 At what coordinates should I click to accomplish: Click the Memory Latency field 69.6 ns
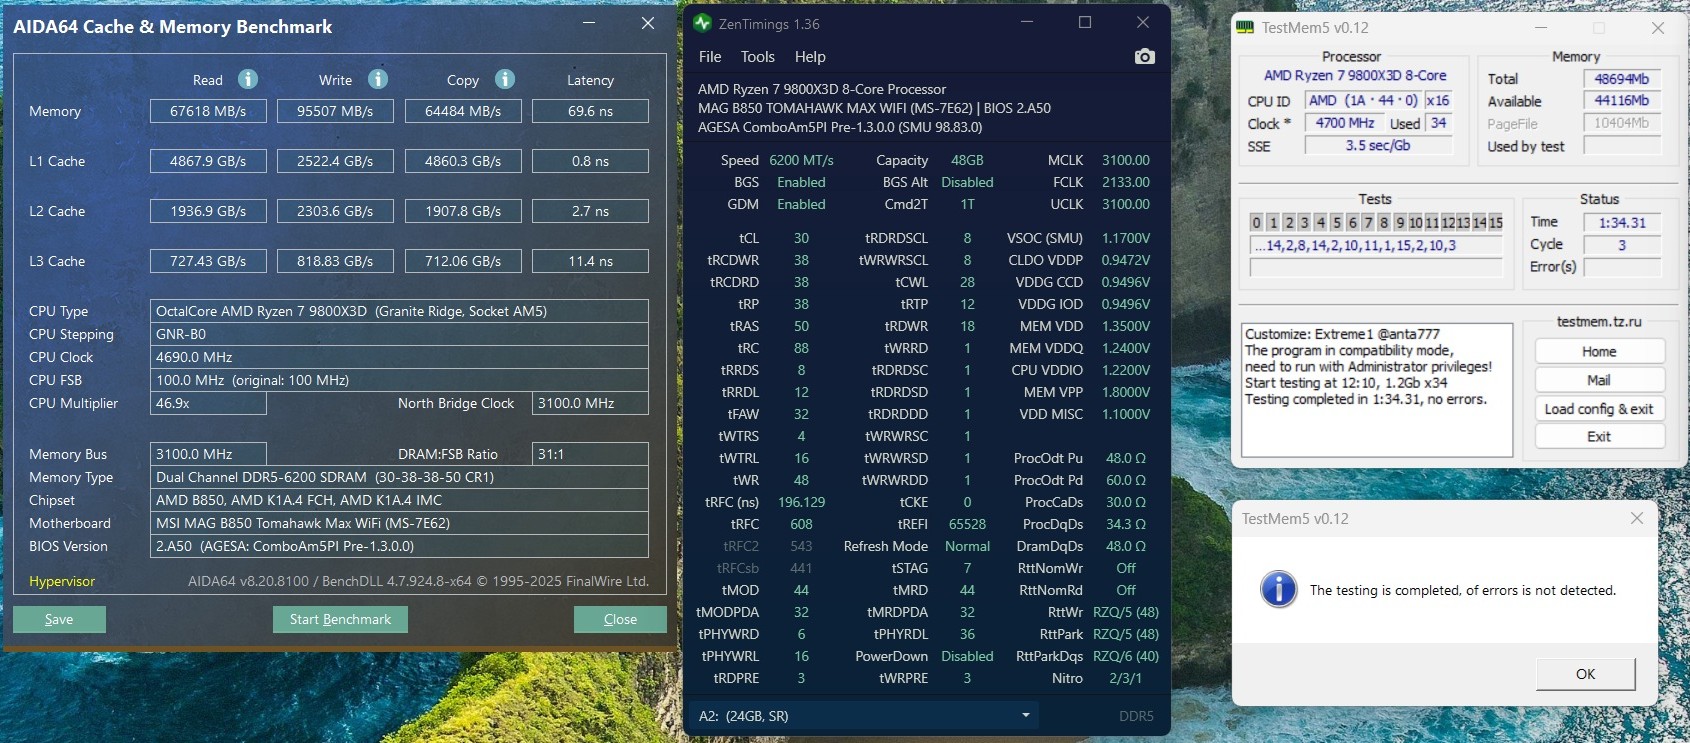(x=590, y=111)
